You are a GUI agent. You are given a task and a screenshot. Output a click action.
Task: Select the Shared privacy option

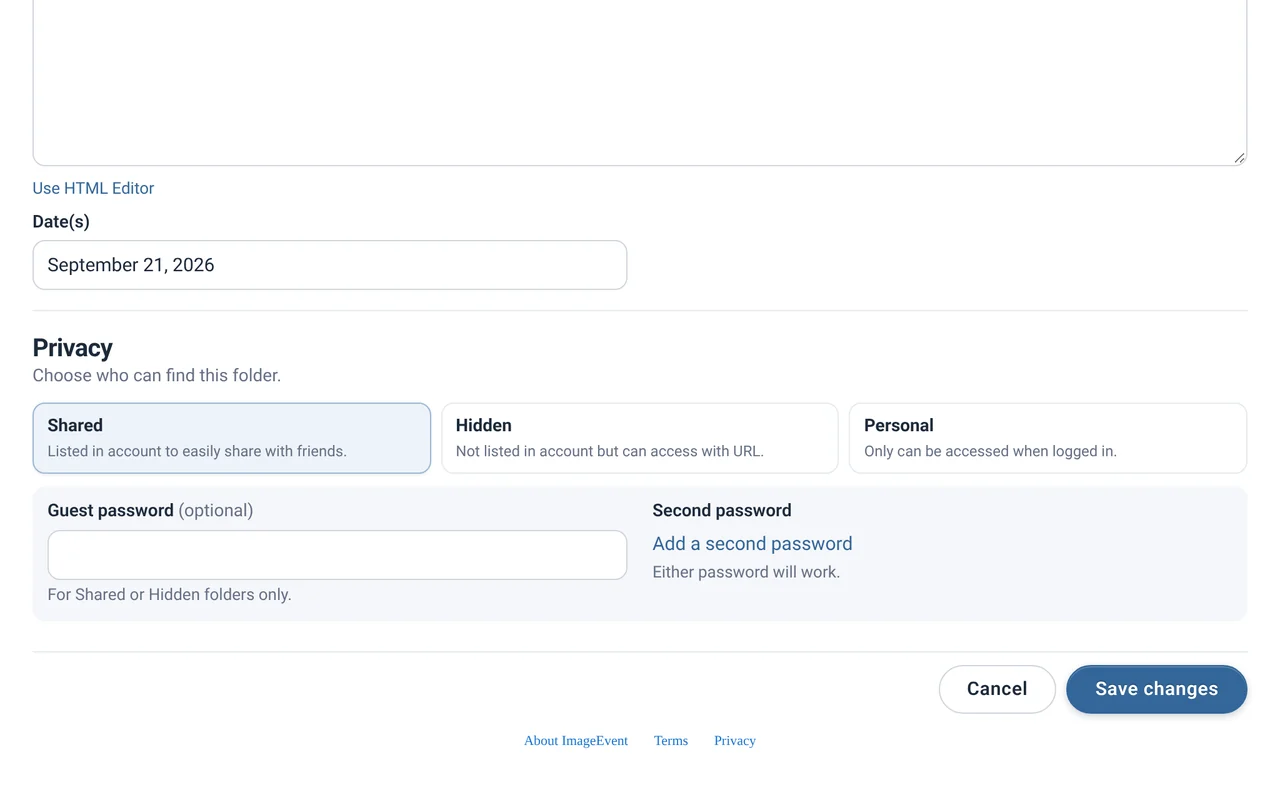[232, 438]
